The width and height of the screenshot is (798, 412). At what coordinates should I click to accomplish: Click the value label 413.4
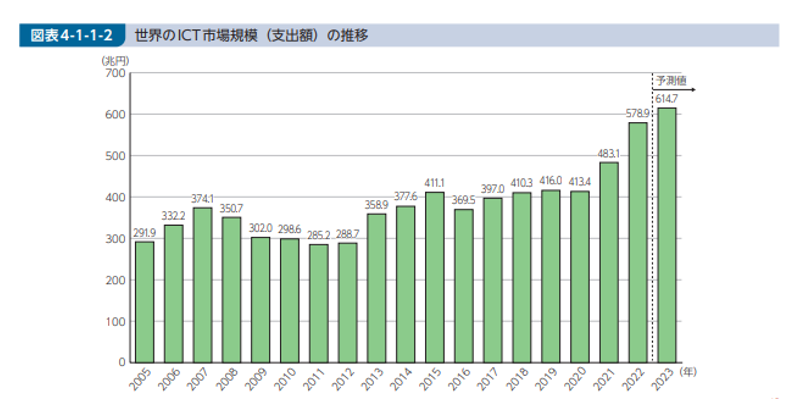[x=579, y=182]
